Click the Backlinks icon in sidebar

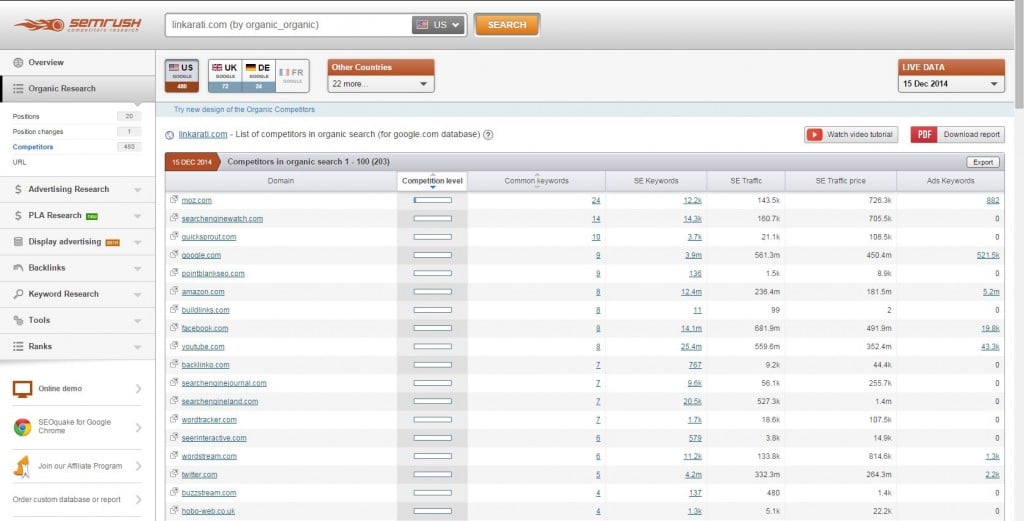tap(18, 268)
